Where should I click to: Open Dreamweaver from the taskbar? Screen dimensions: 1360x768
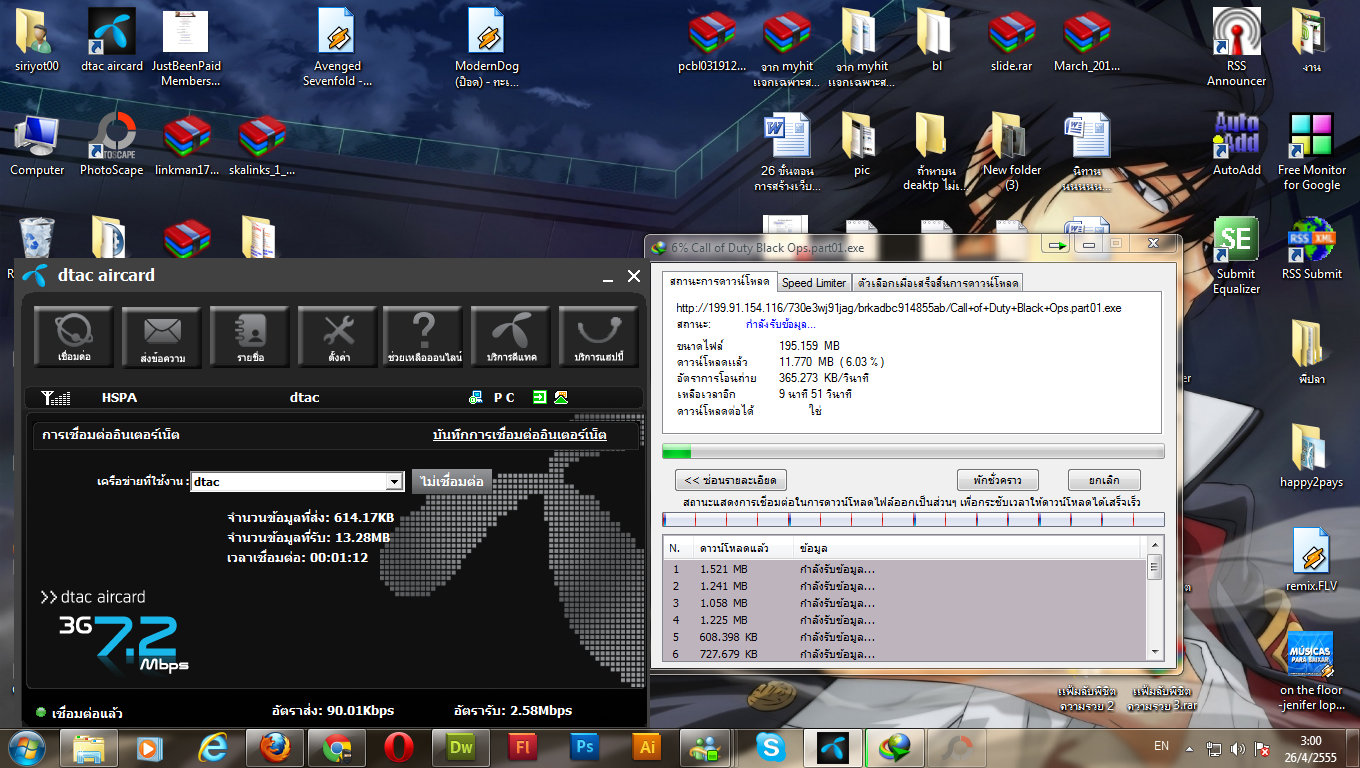pyautogui.click(x=460, y=747)
